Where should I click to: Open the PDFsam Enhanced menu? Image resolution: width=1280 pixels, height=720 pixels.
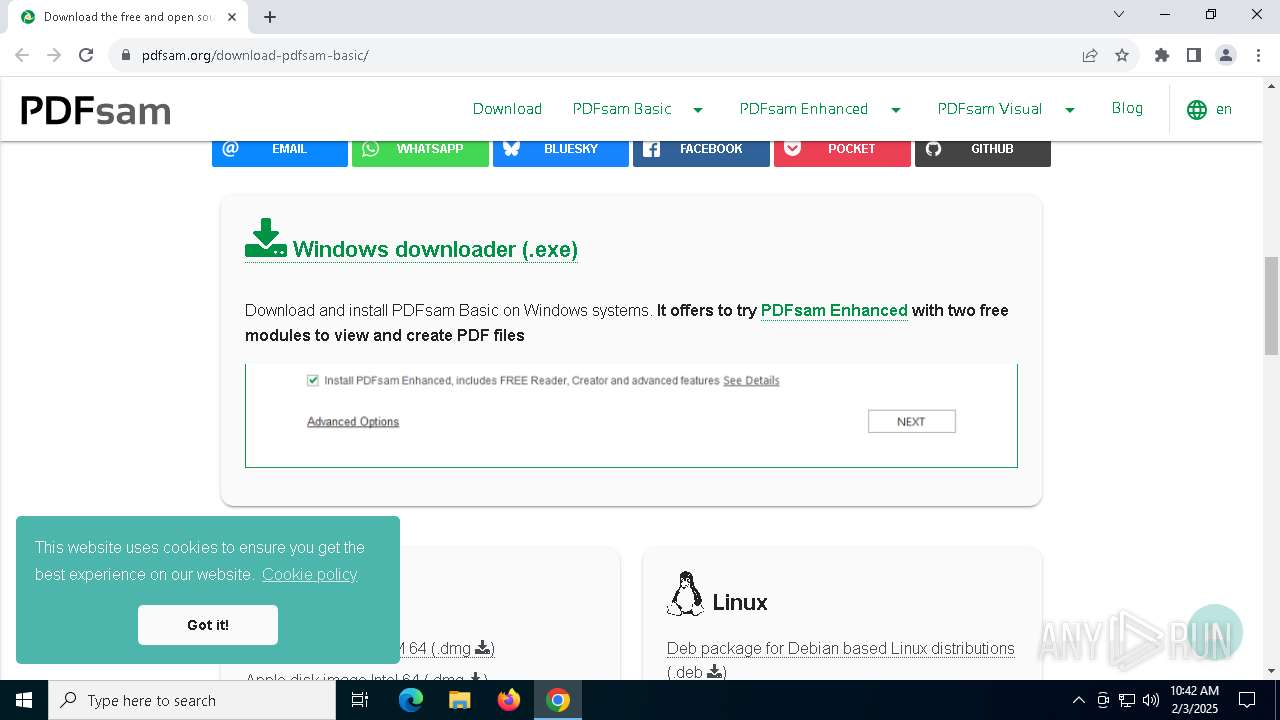point(804,109)
